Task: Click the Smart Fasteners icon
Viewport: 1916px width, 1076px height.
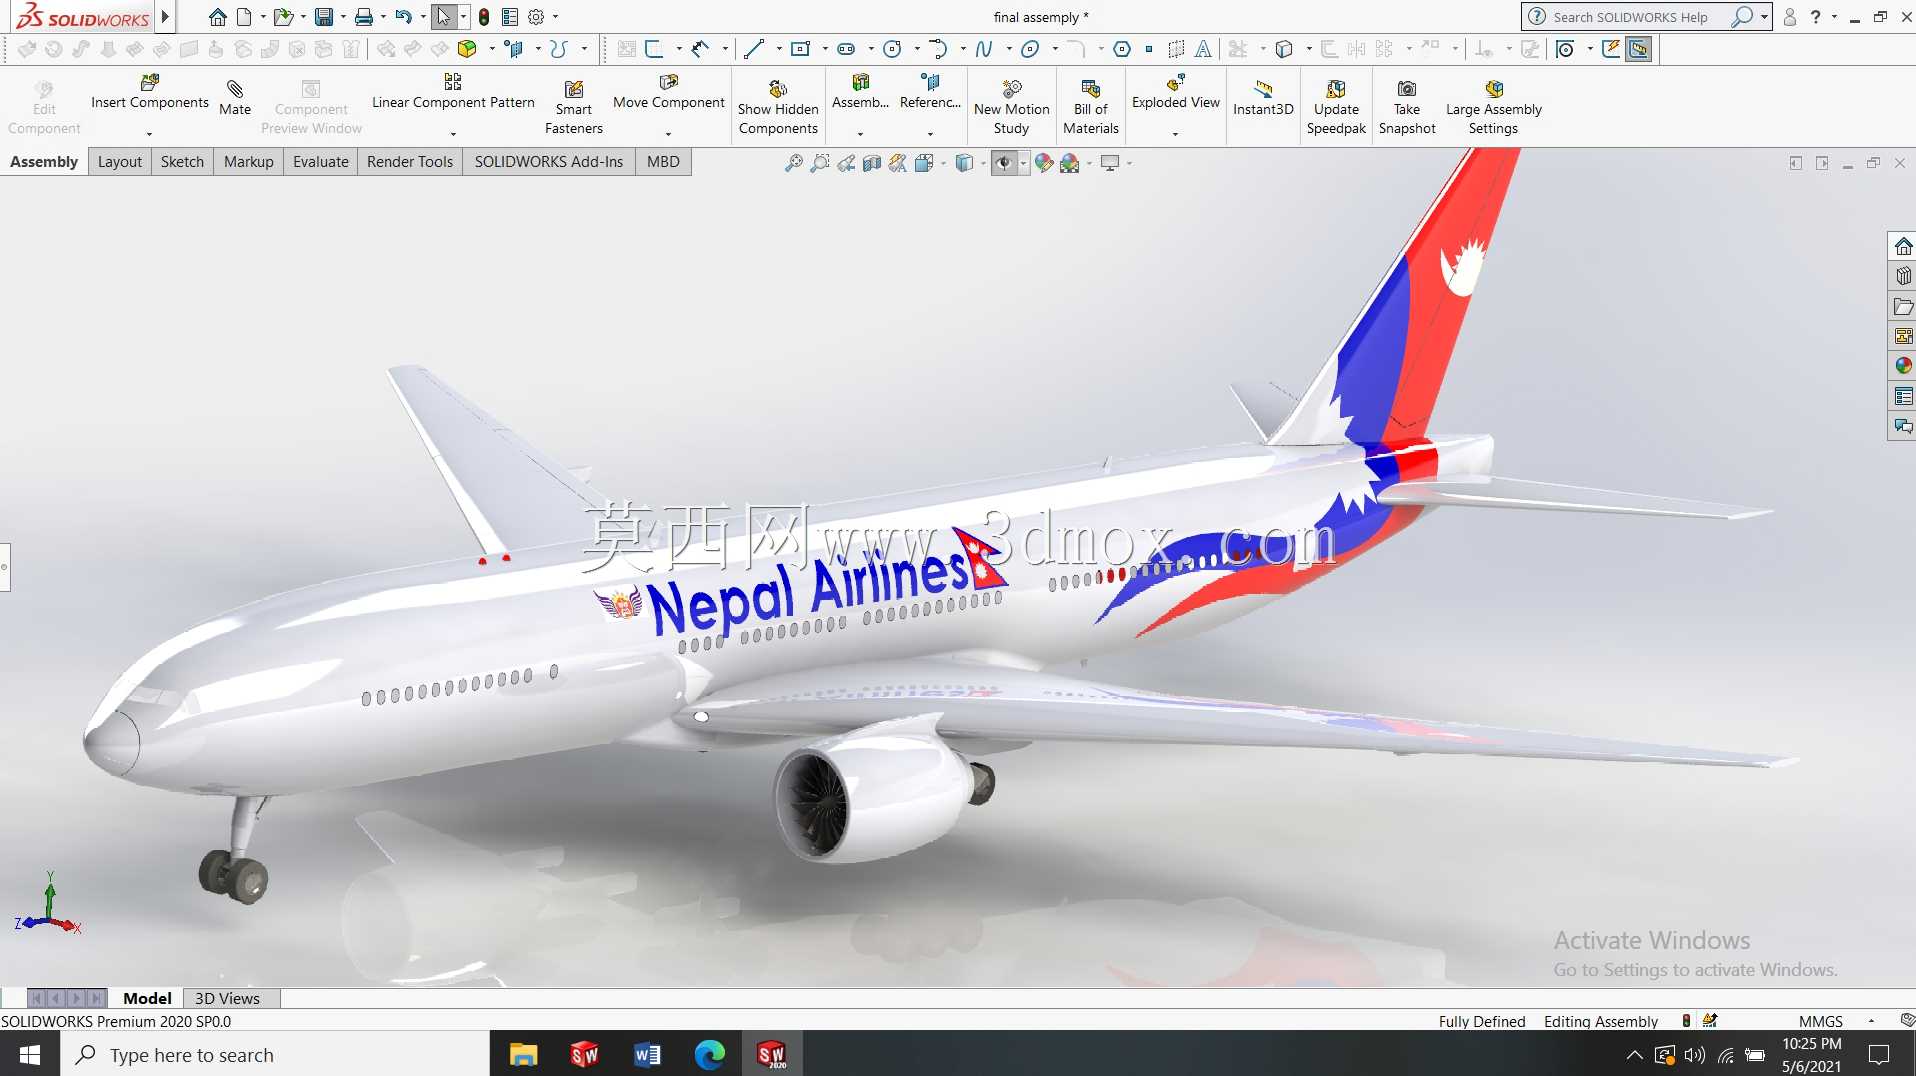Action: pyautogui.click(x=574, y=88)
